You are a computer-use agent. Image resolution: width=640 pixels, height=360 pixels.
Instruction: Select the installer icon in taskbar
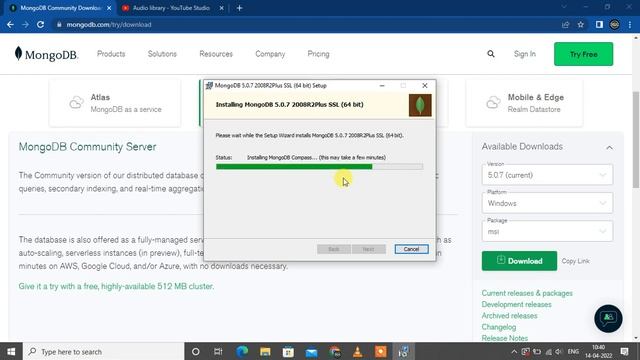click(403, 351)
